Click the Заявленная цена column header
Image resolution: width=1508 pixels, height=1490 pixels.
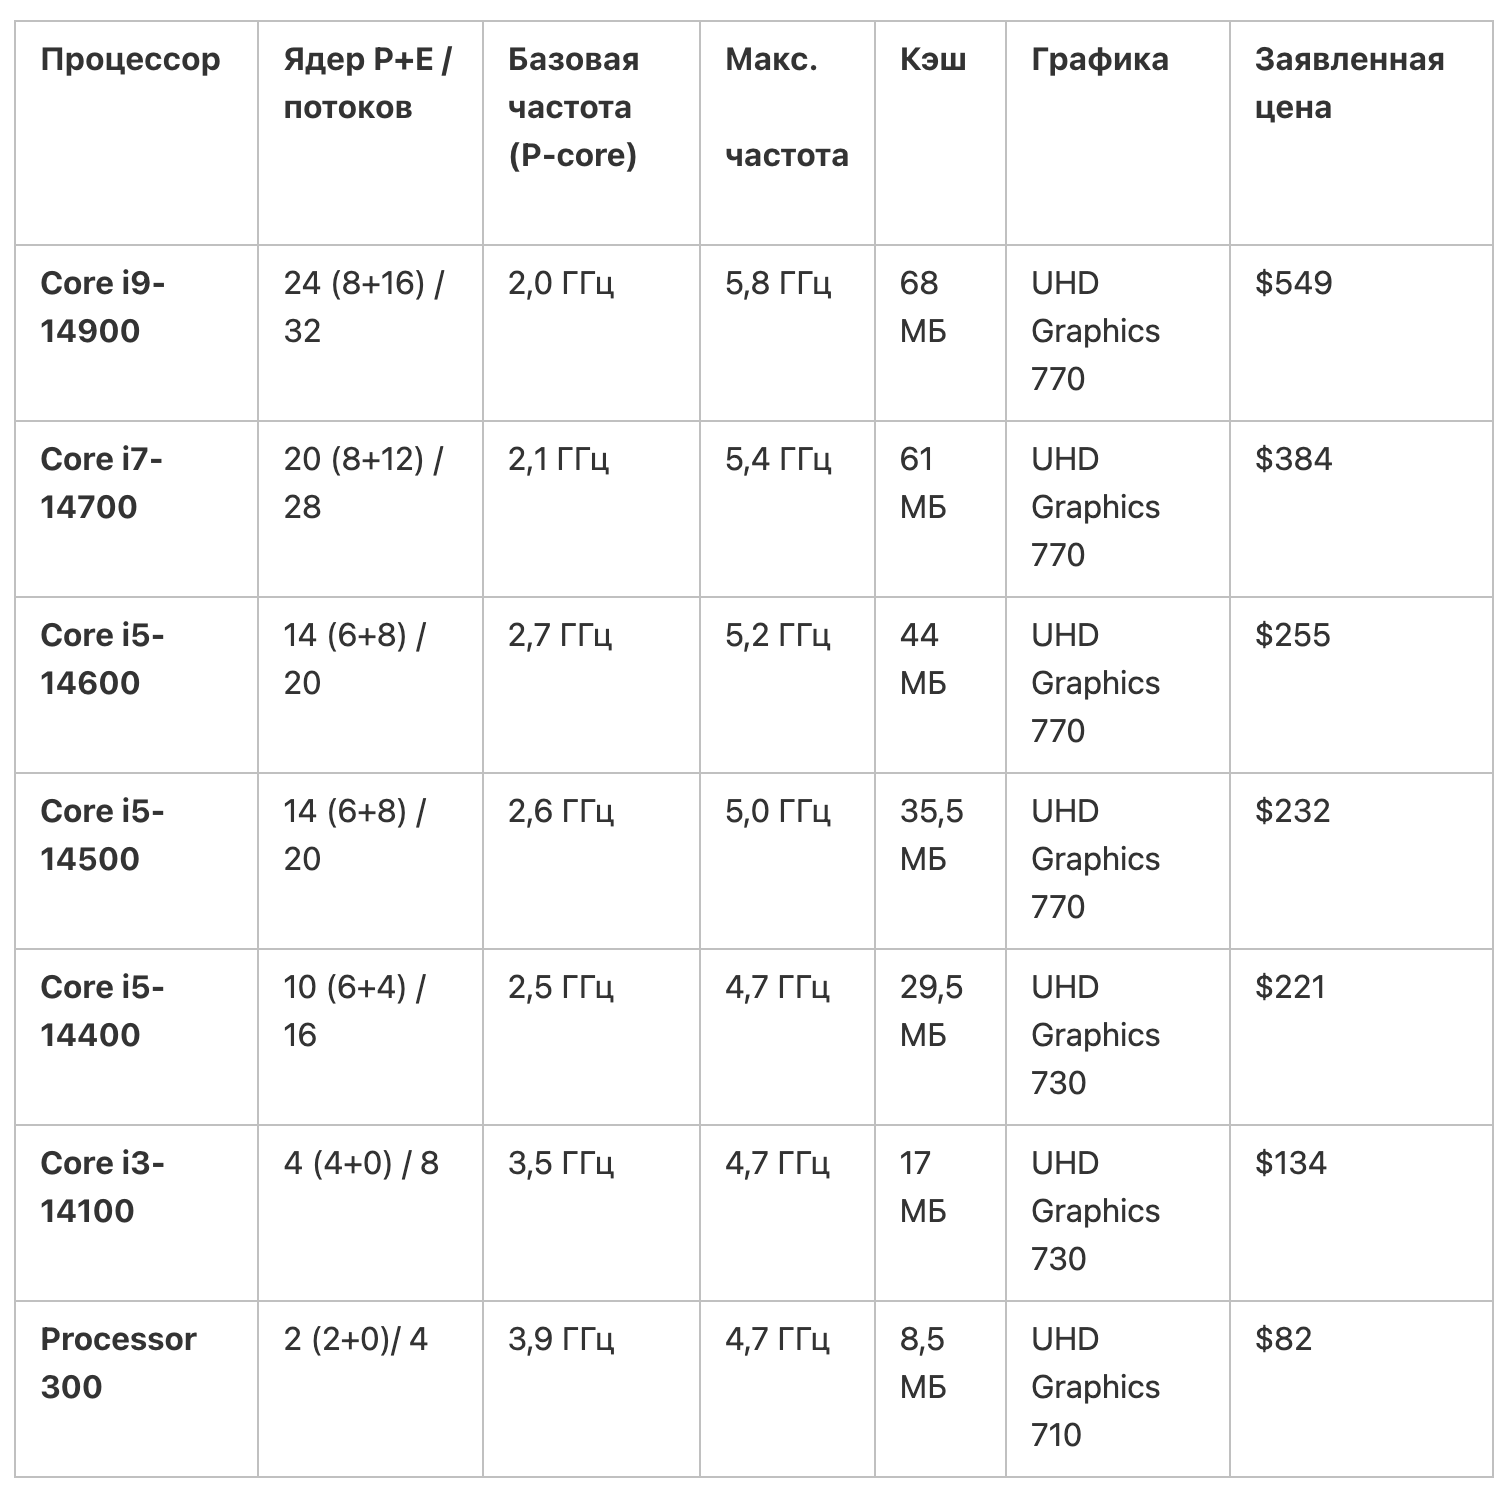pos(1349,83)
